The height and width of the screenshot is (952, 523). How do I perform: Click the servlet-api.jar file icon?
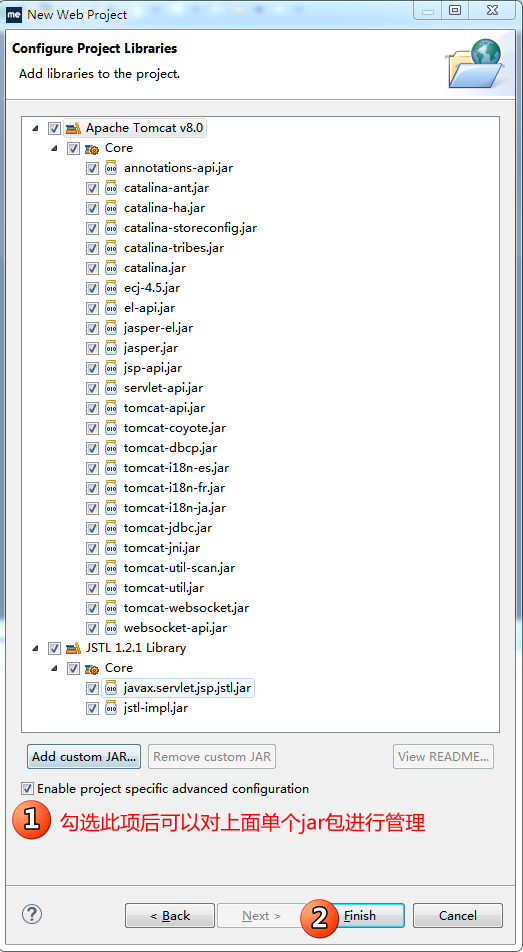[x=111, y=389]
